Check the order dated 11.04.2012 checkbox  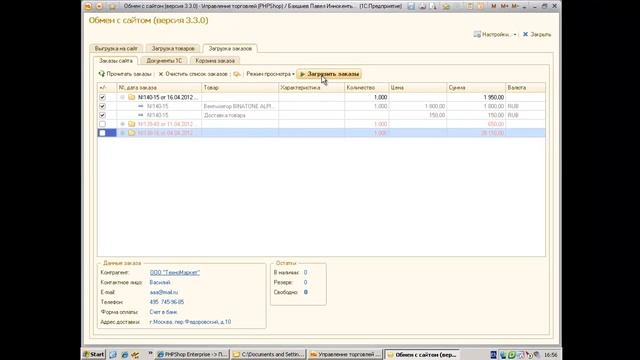point(102,124)
